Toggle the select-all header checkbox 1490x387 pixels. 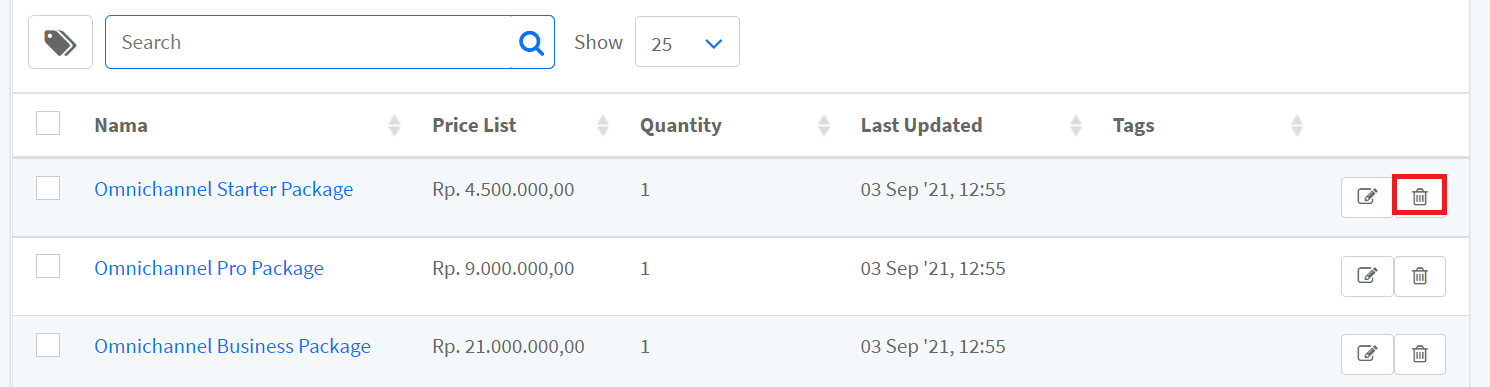[48, 123]
